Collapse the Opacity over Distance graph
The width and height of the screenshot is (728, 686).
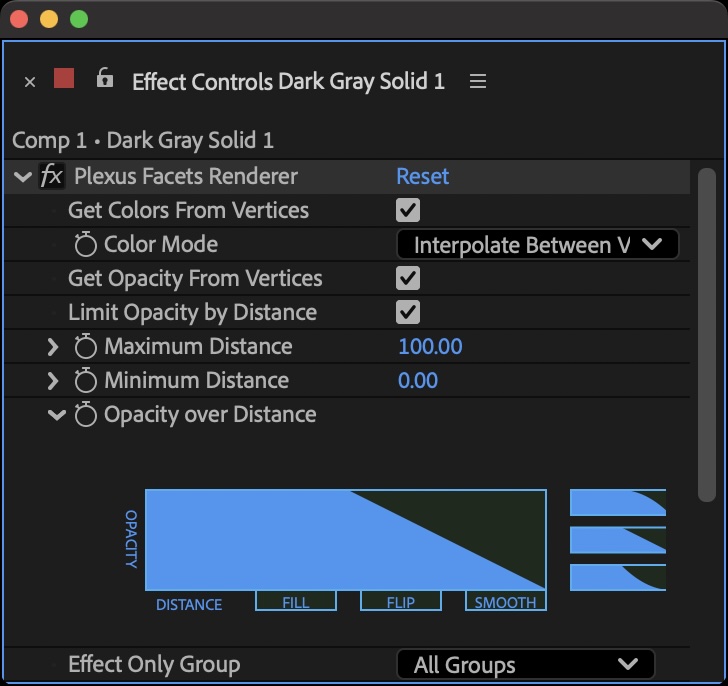tap(57, 414)
